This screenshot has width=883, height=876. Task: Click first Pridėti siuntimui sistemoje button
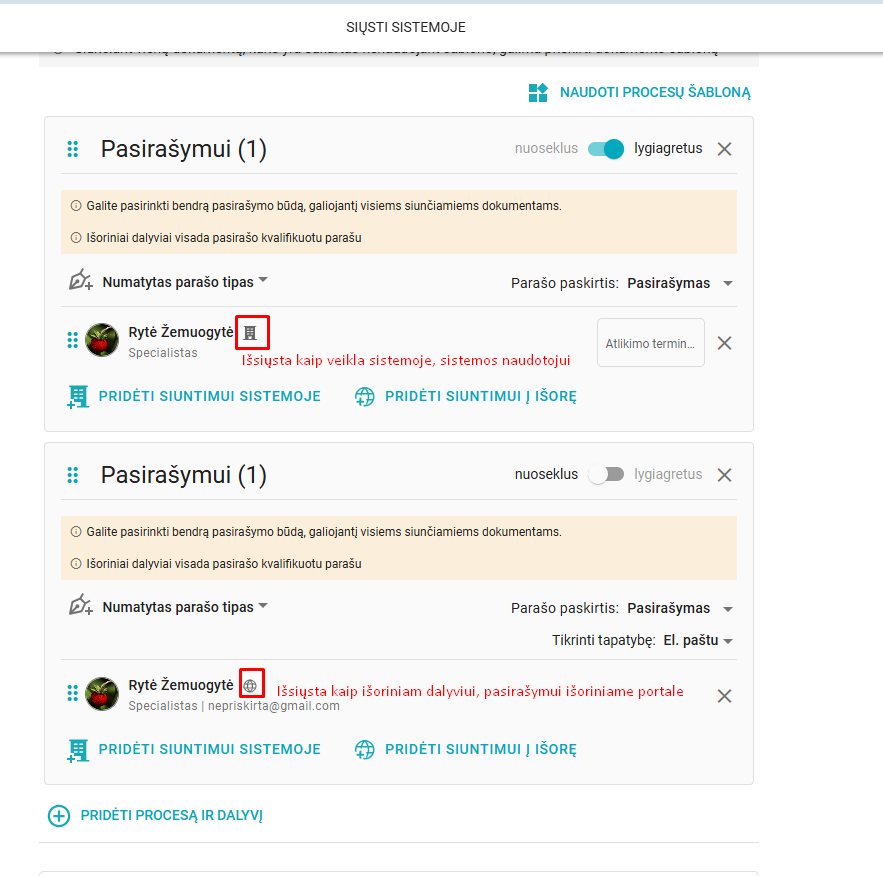pos(208,396)
